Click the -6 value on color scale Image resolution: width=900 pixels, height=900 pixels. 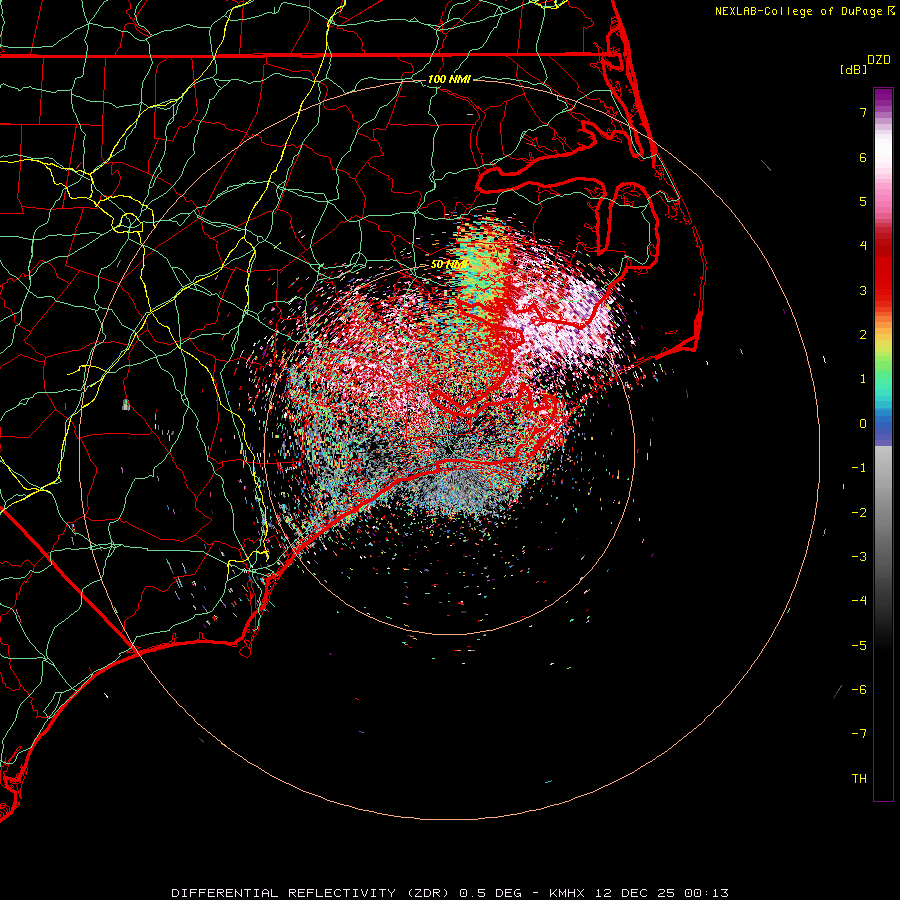click(x=859, y=690)
